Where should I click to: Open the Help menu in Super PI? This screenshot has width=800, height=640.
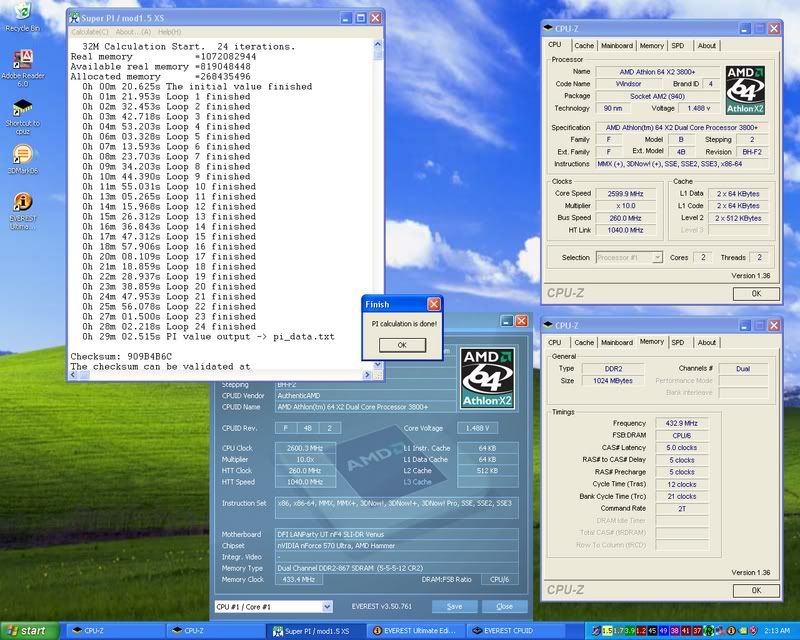pyautogui.click(x=169, y=32)
